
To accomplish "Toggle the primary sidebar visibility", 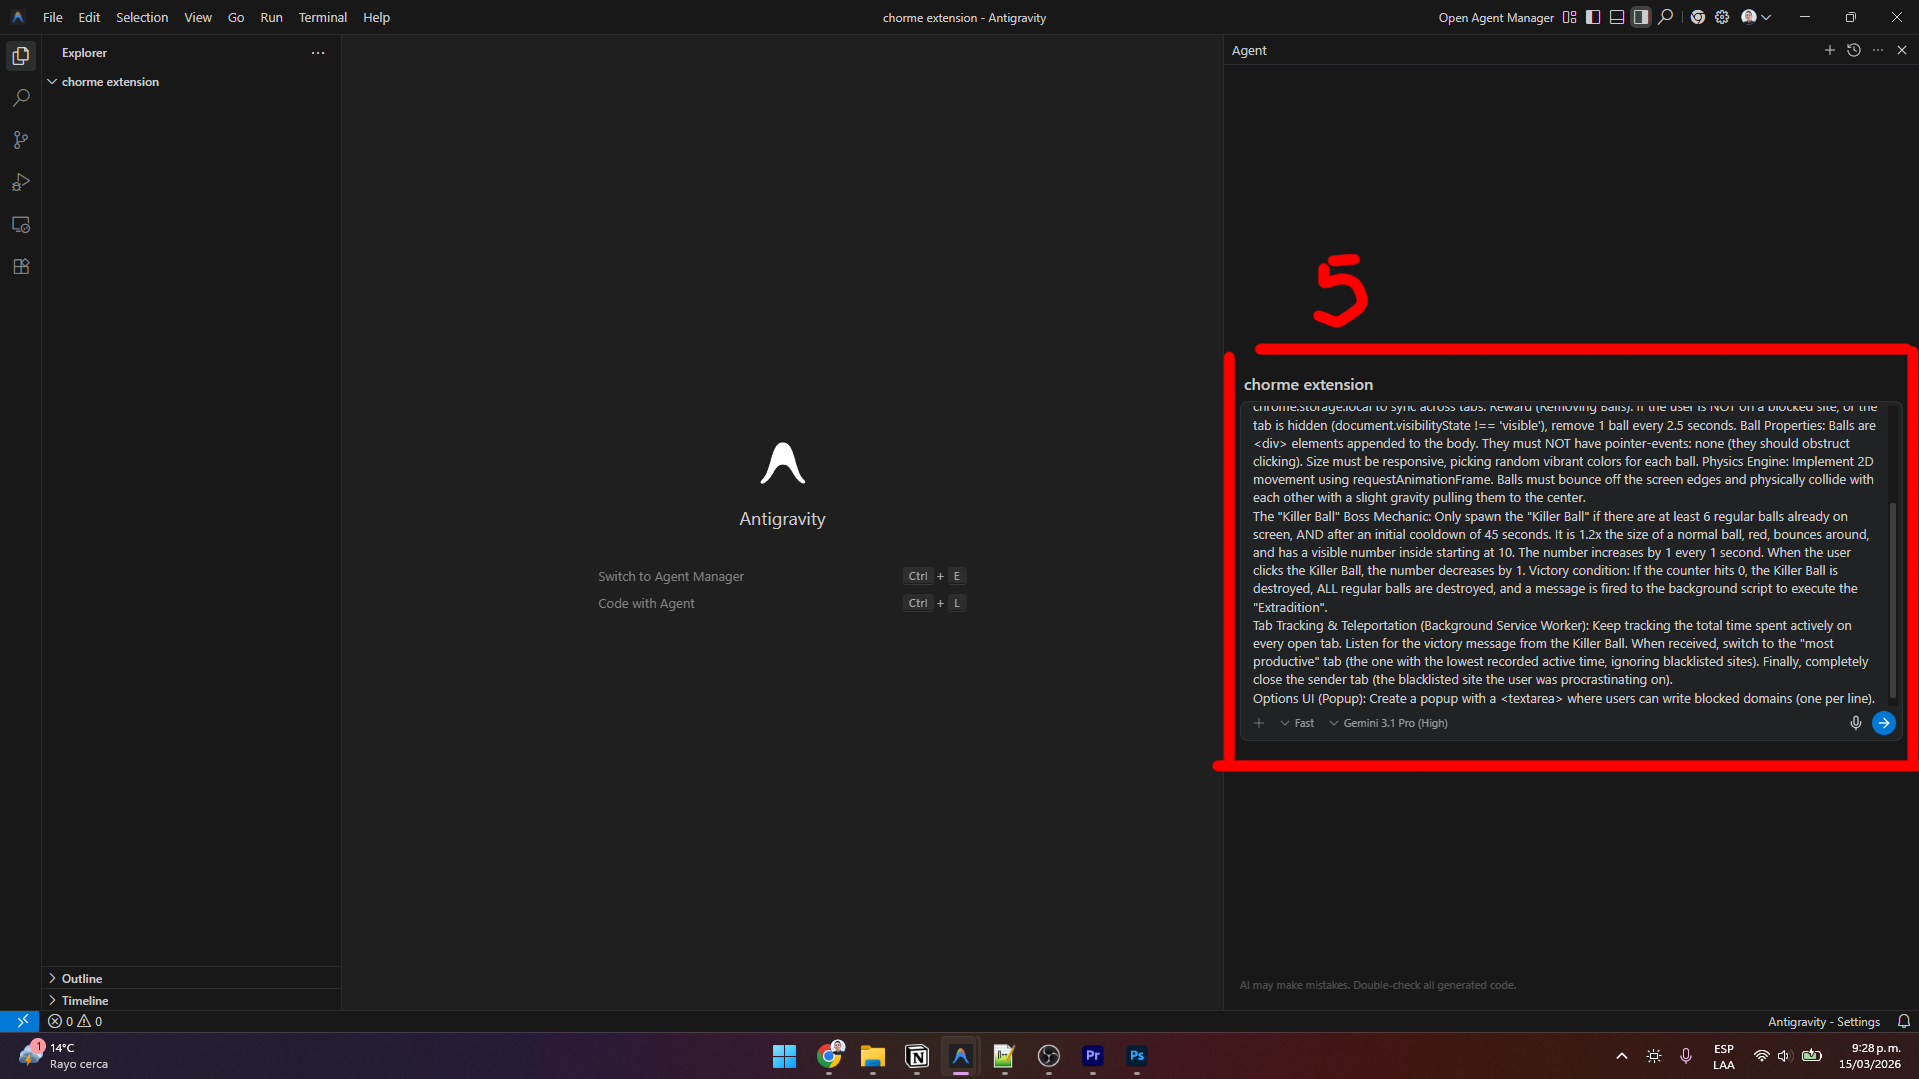I will tap(1593, 17).
